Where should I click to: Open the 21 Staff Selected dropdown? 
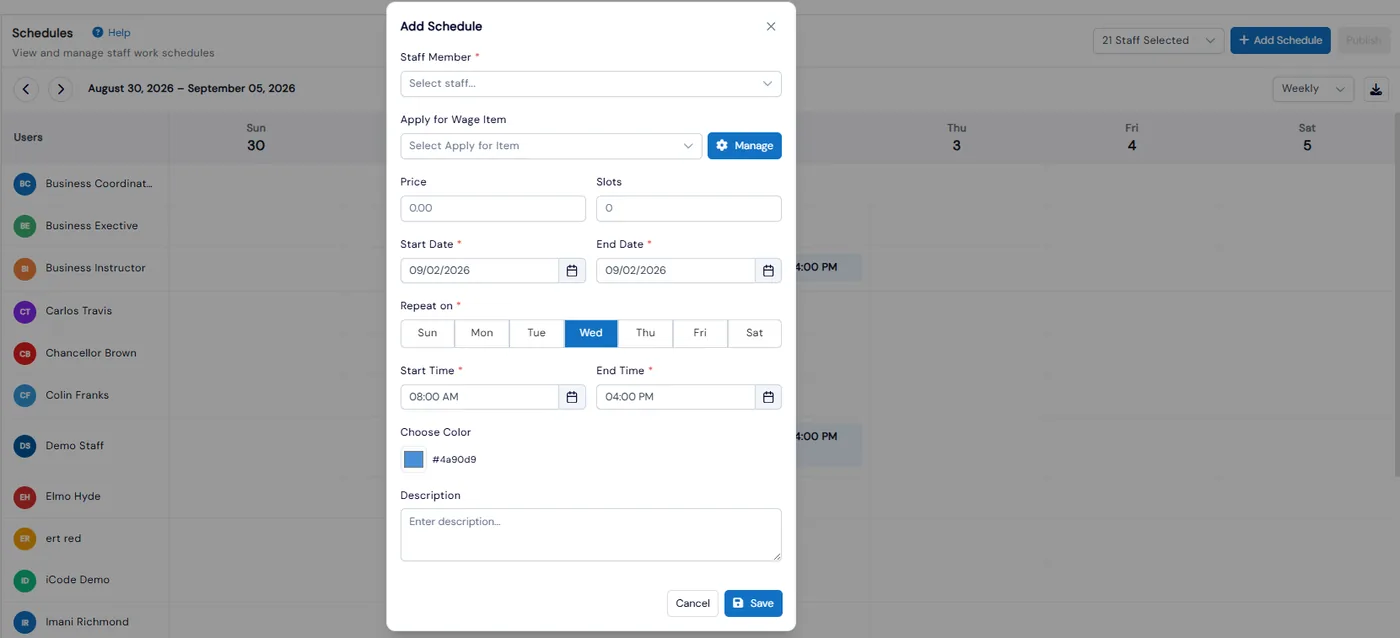pyautogui.click(x=1158, y=41)
